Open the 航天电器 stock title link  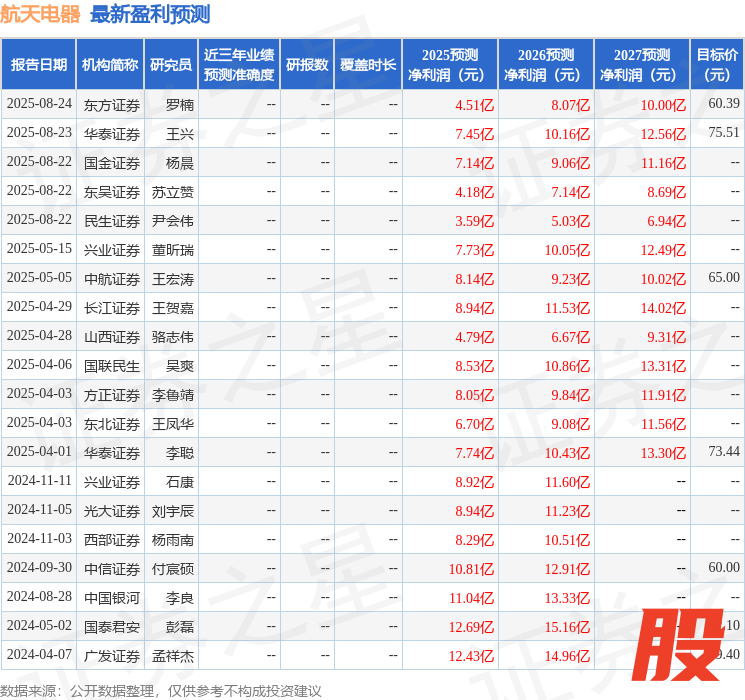click(42, 14)
